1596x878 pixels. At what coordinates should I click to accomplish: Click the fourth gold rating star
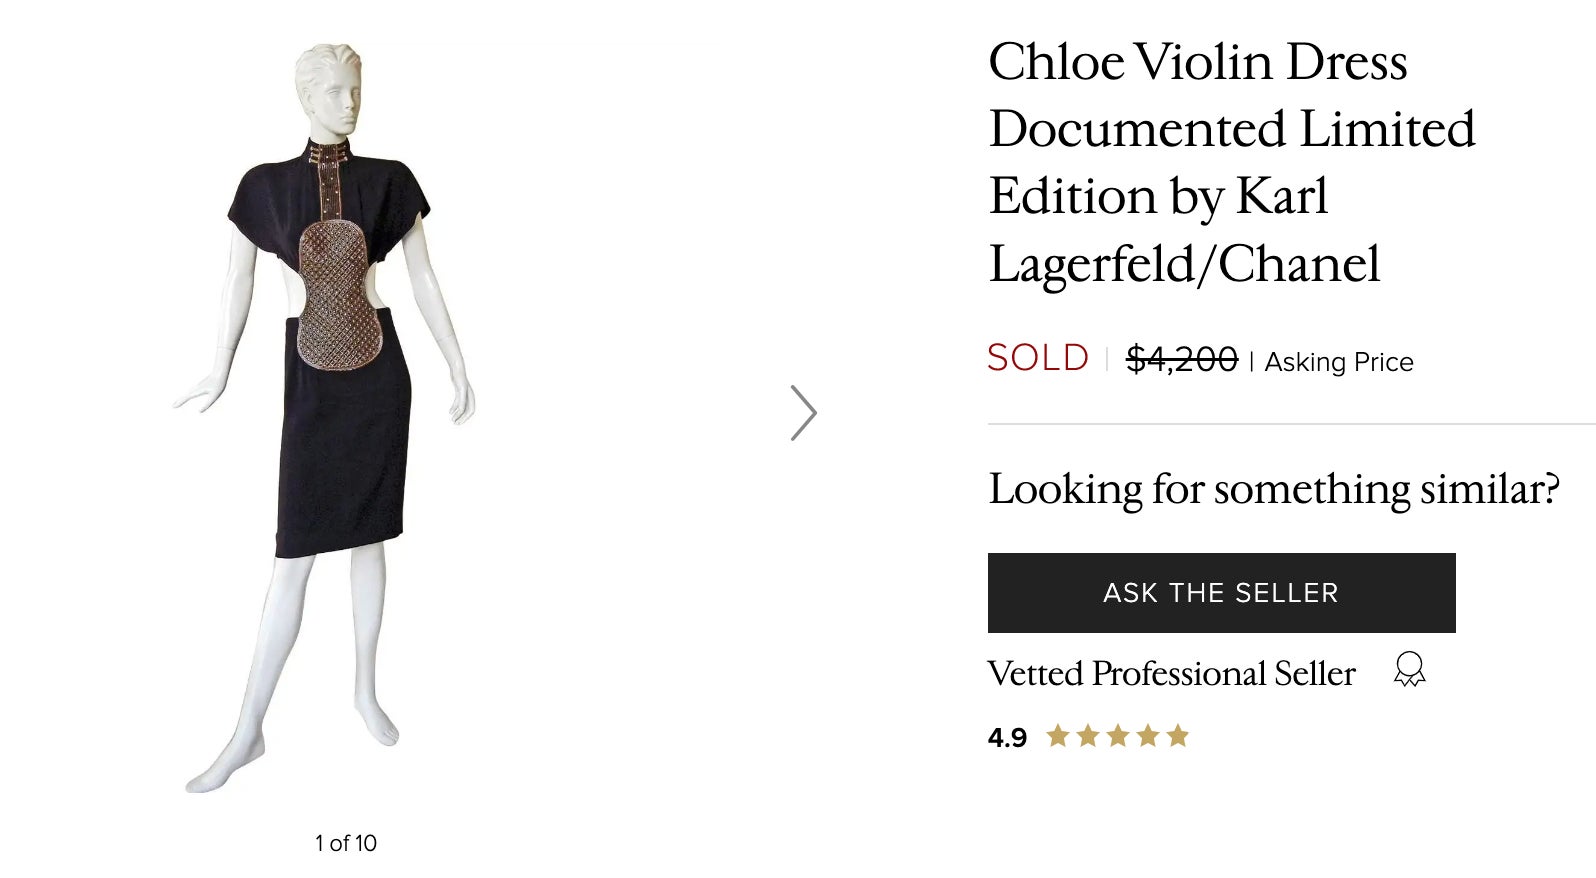1148,737
